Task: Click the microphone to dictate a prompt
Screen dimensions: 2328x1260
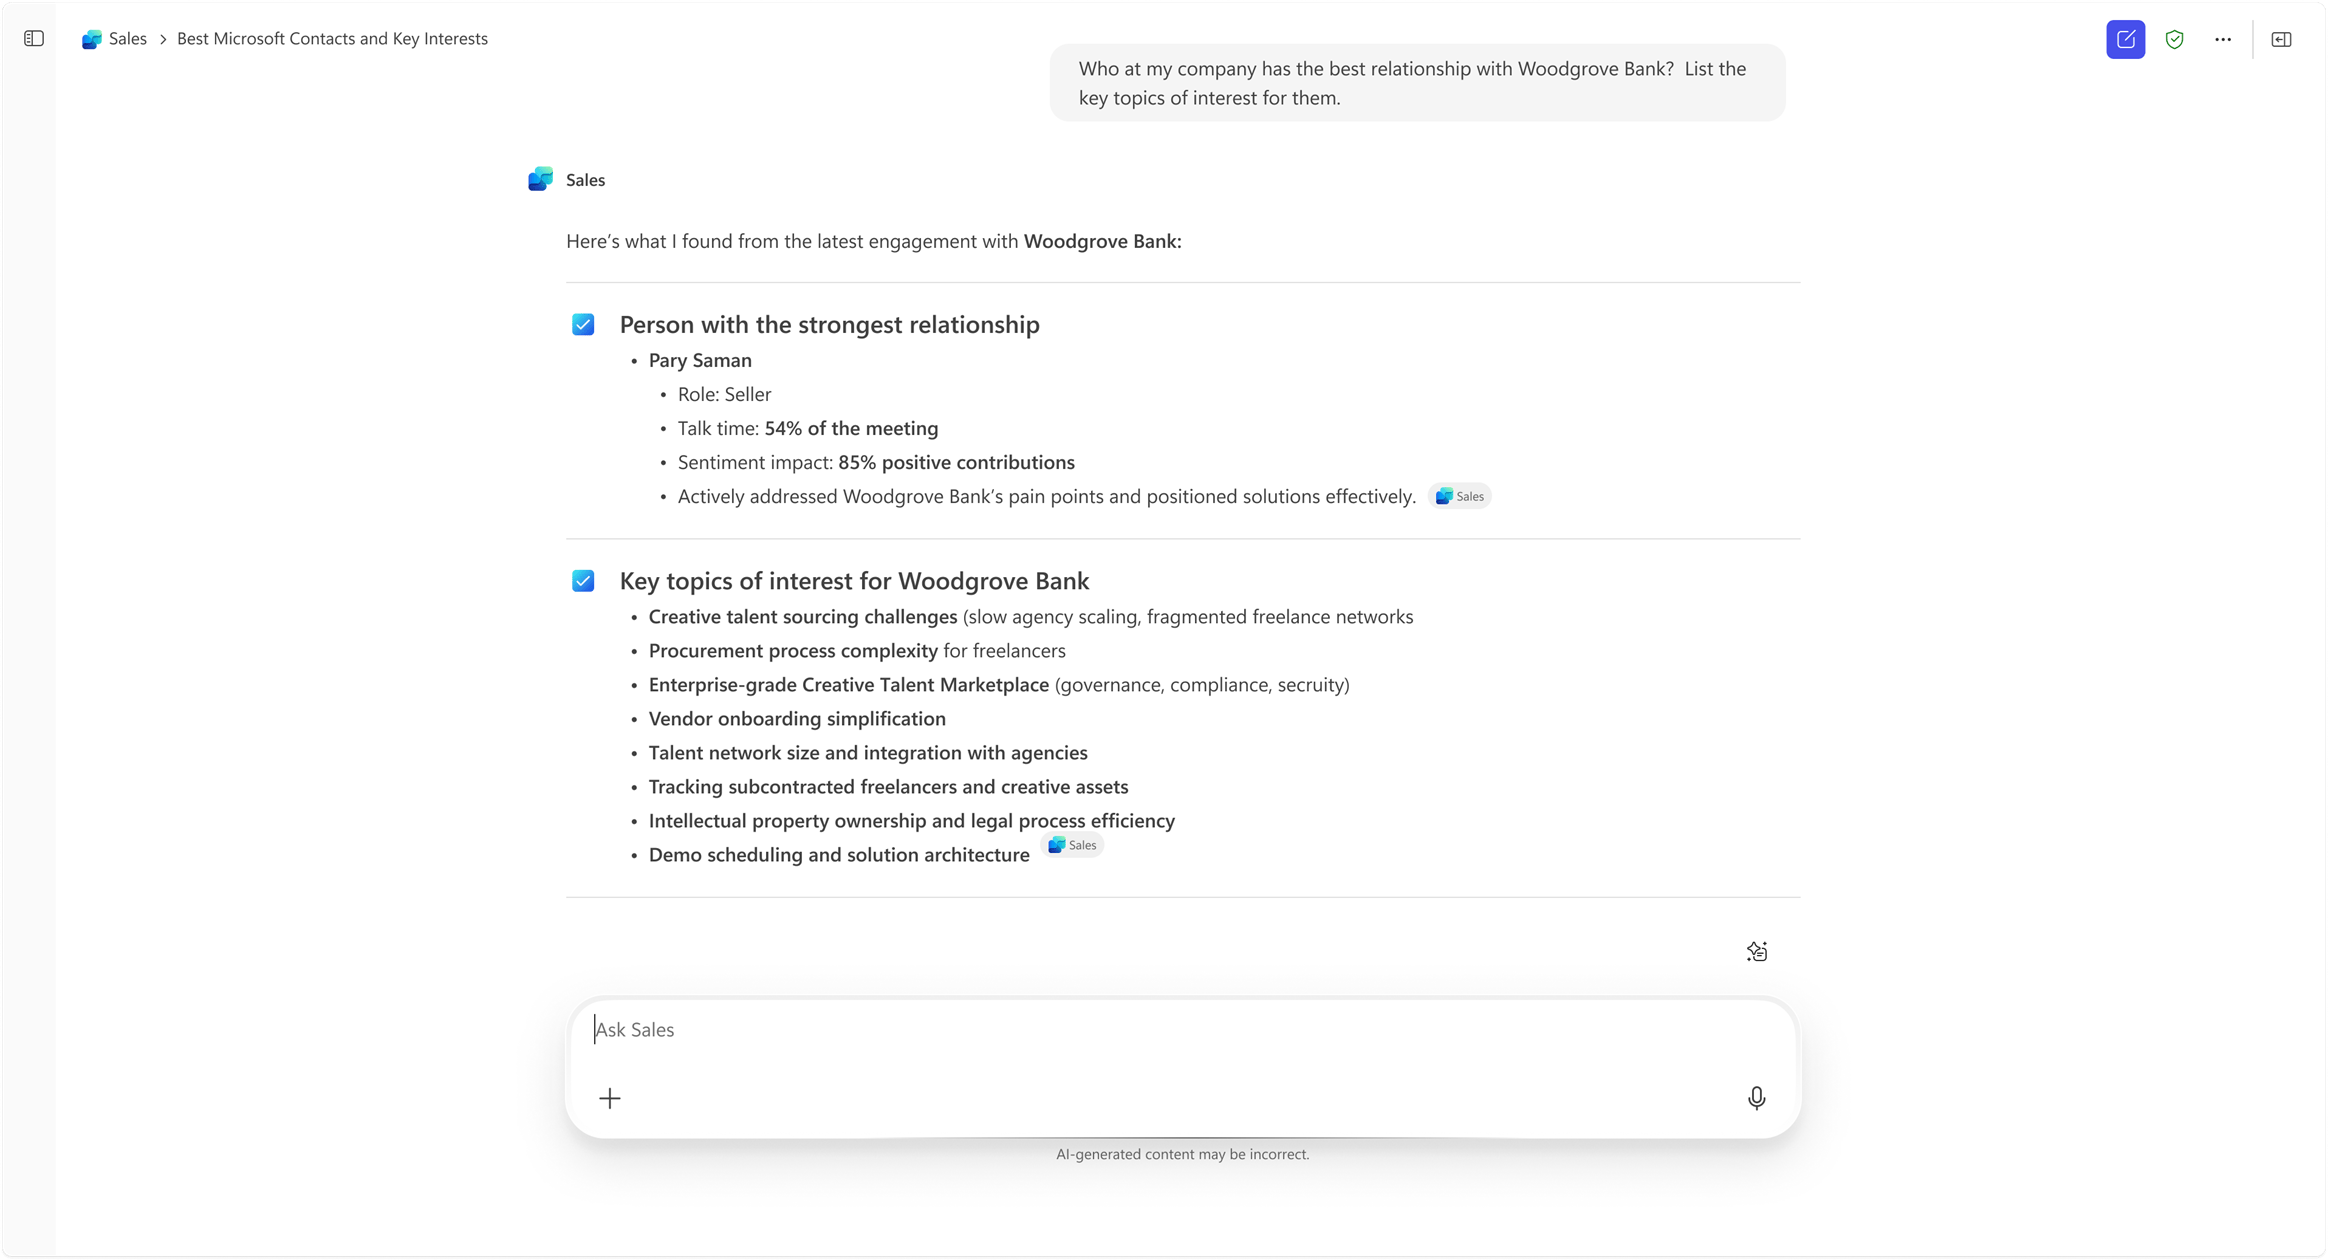Action: 1756,1097
